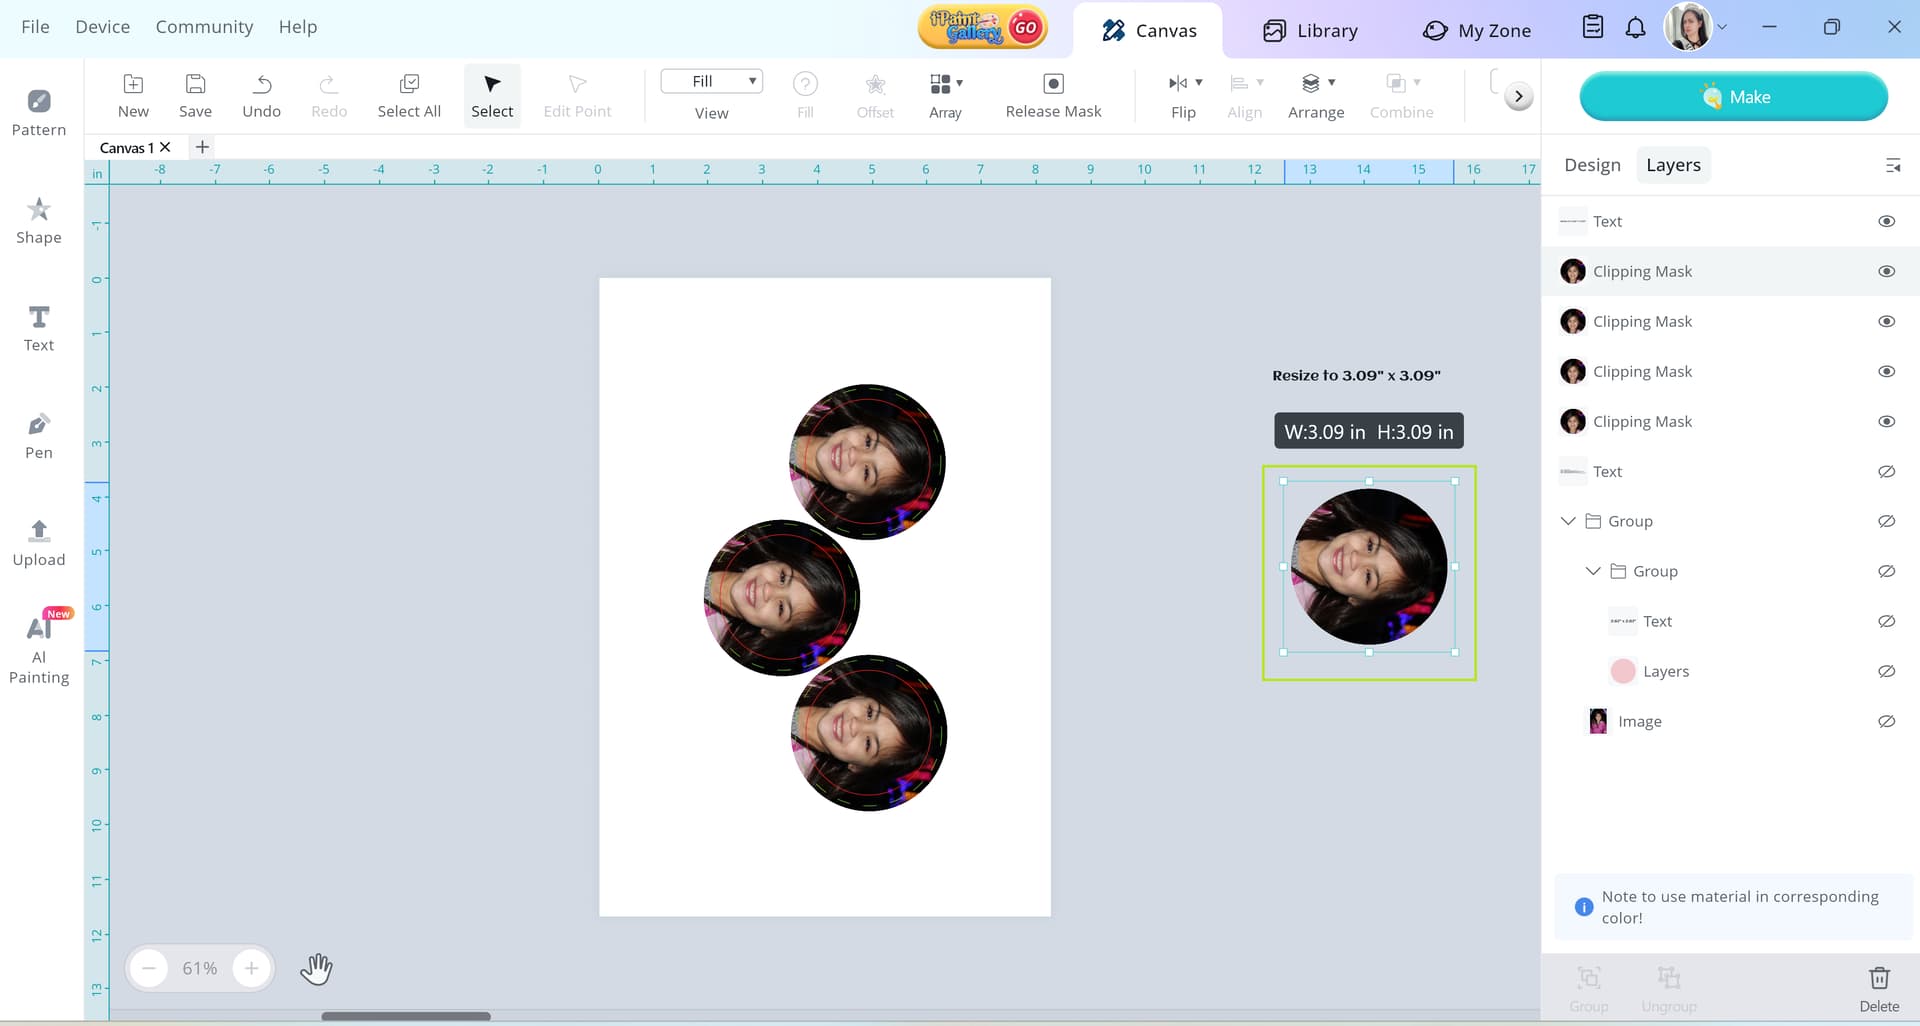Open the notifications bell
Image resolution: width=1920 pixels, height=1026 pixels.
click(1635, 28)
